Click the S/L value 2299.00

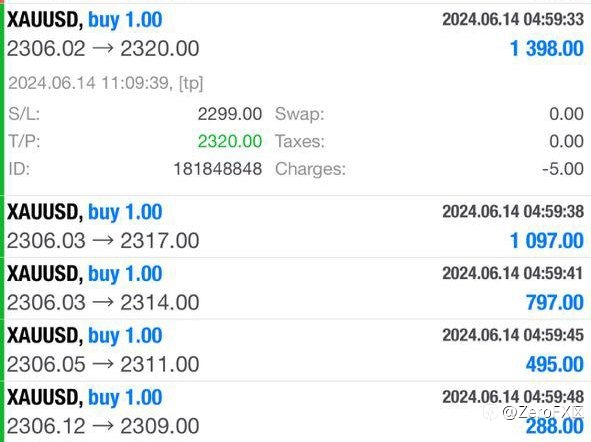(x=230, y=114)
